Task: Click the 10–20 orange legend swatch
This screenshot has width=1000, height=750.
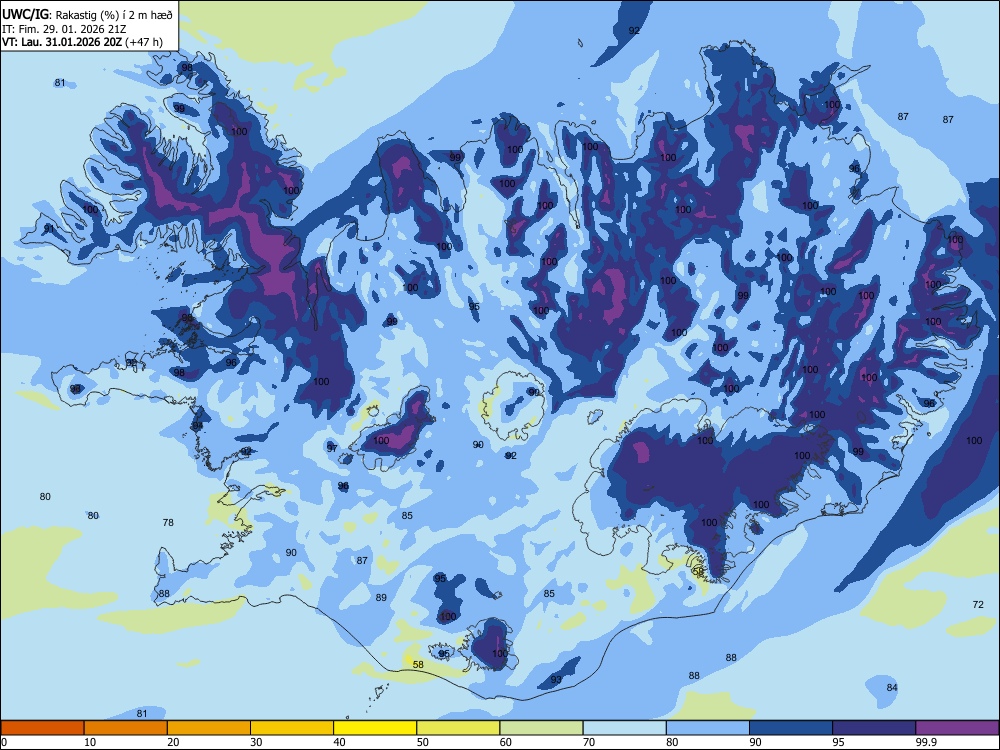Action: 126,728
